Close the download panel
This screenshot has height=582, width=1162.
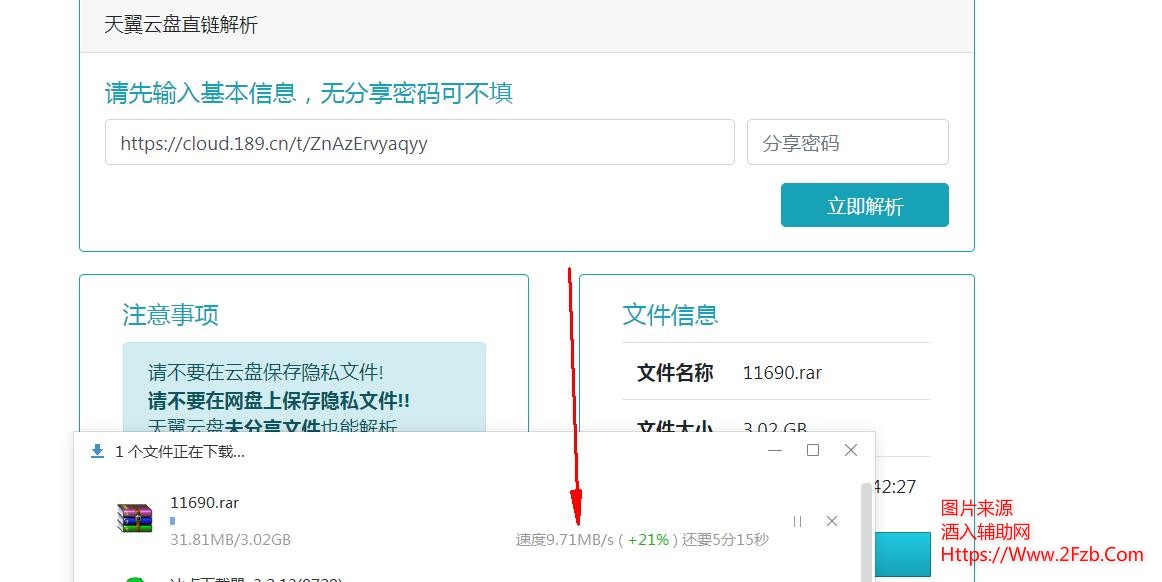pyautogui.click(x=851, y=450)
